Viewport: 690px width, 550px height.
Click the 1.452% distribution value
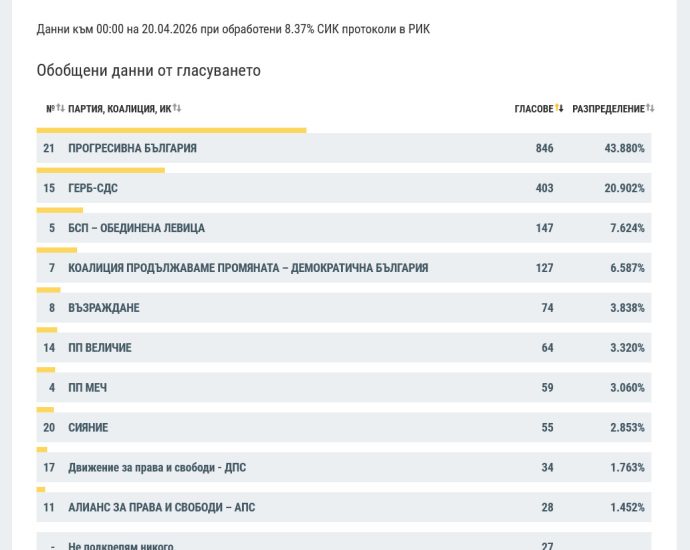coord(627,507)
